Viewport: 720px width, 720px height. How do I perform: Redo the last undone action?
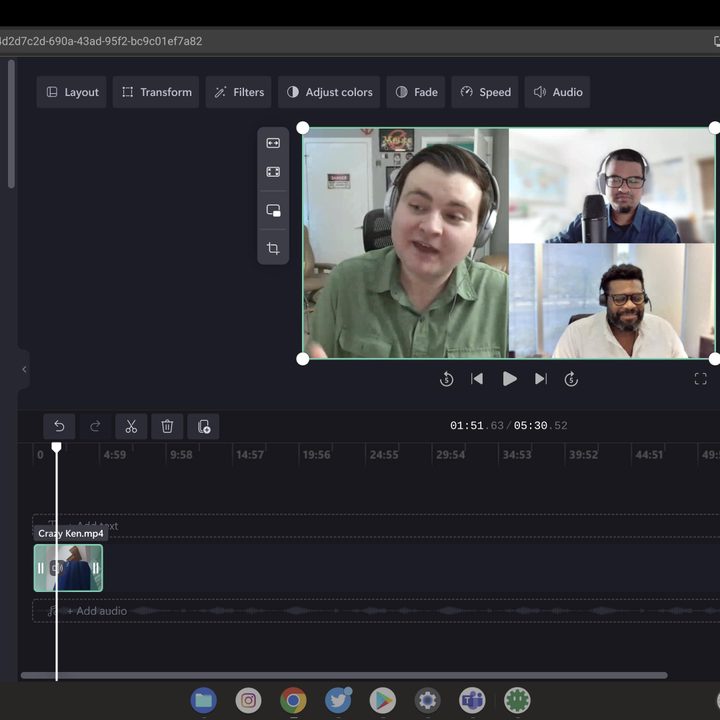click(x=95, y=427)
